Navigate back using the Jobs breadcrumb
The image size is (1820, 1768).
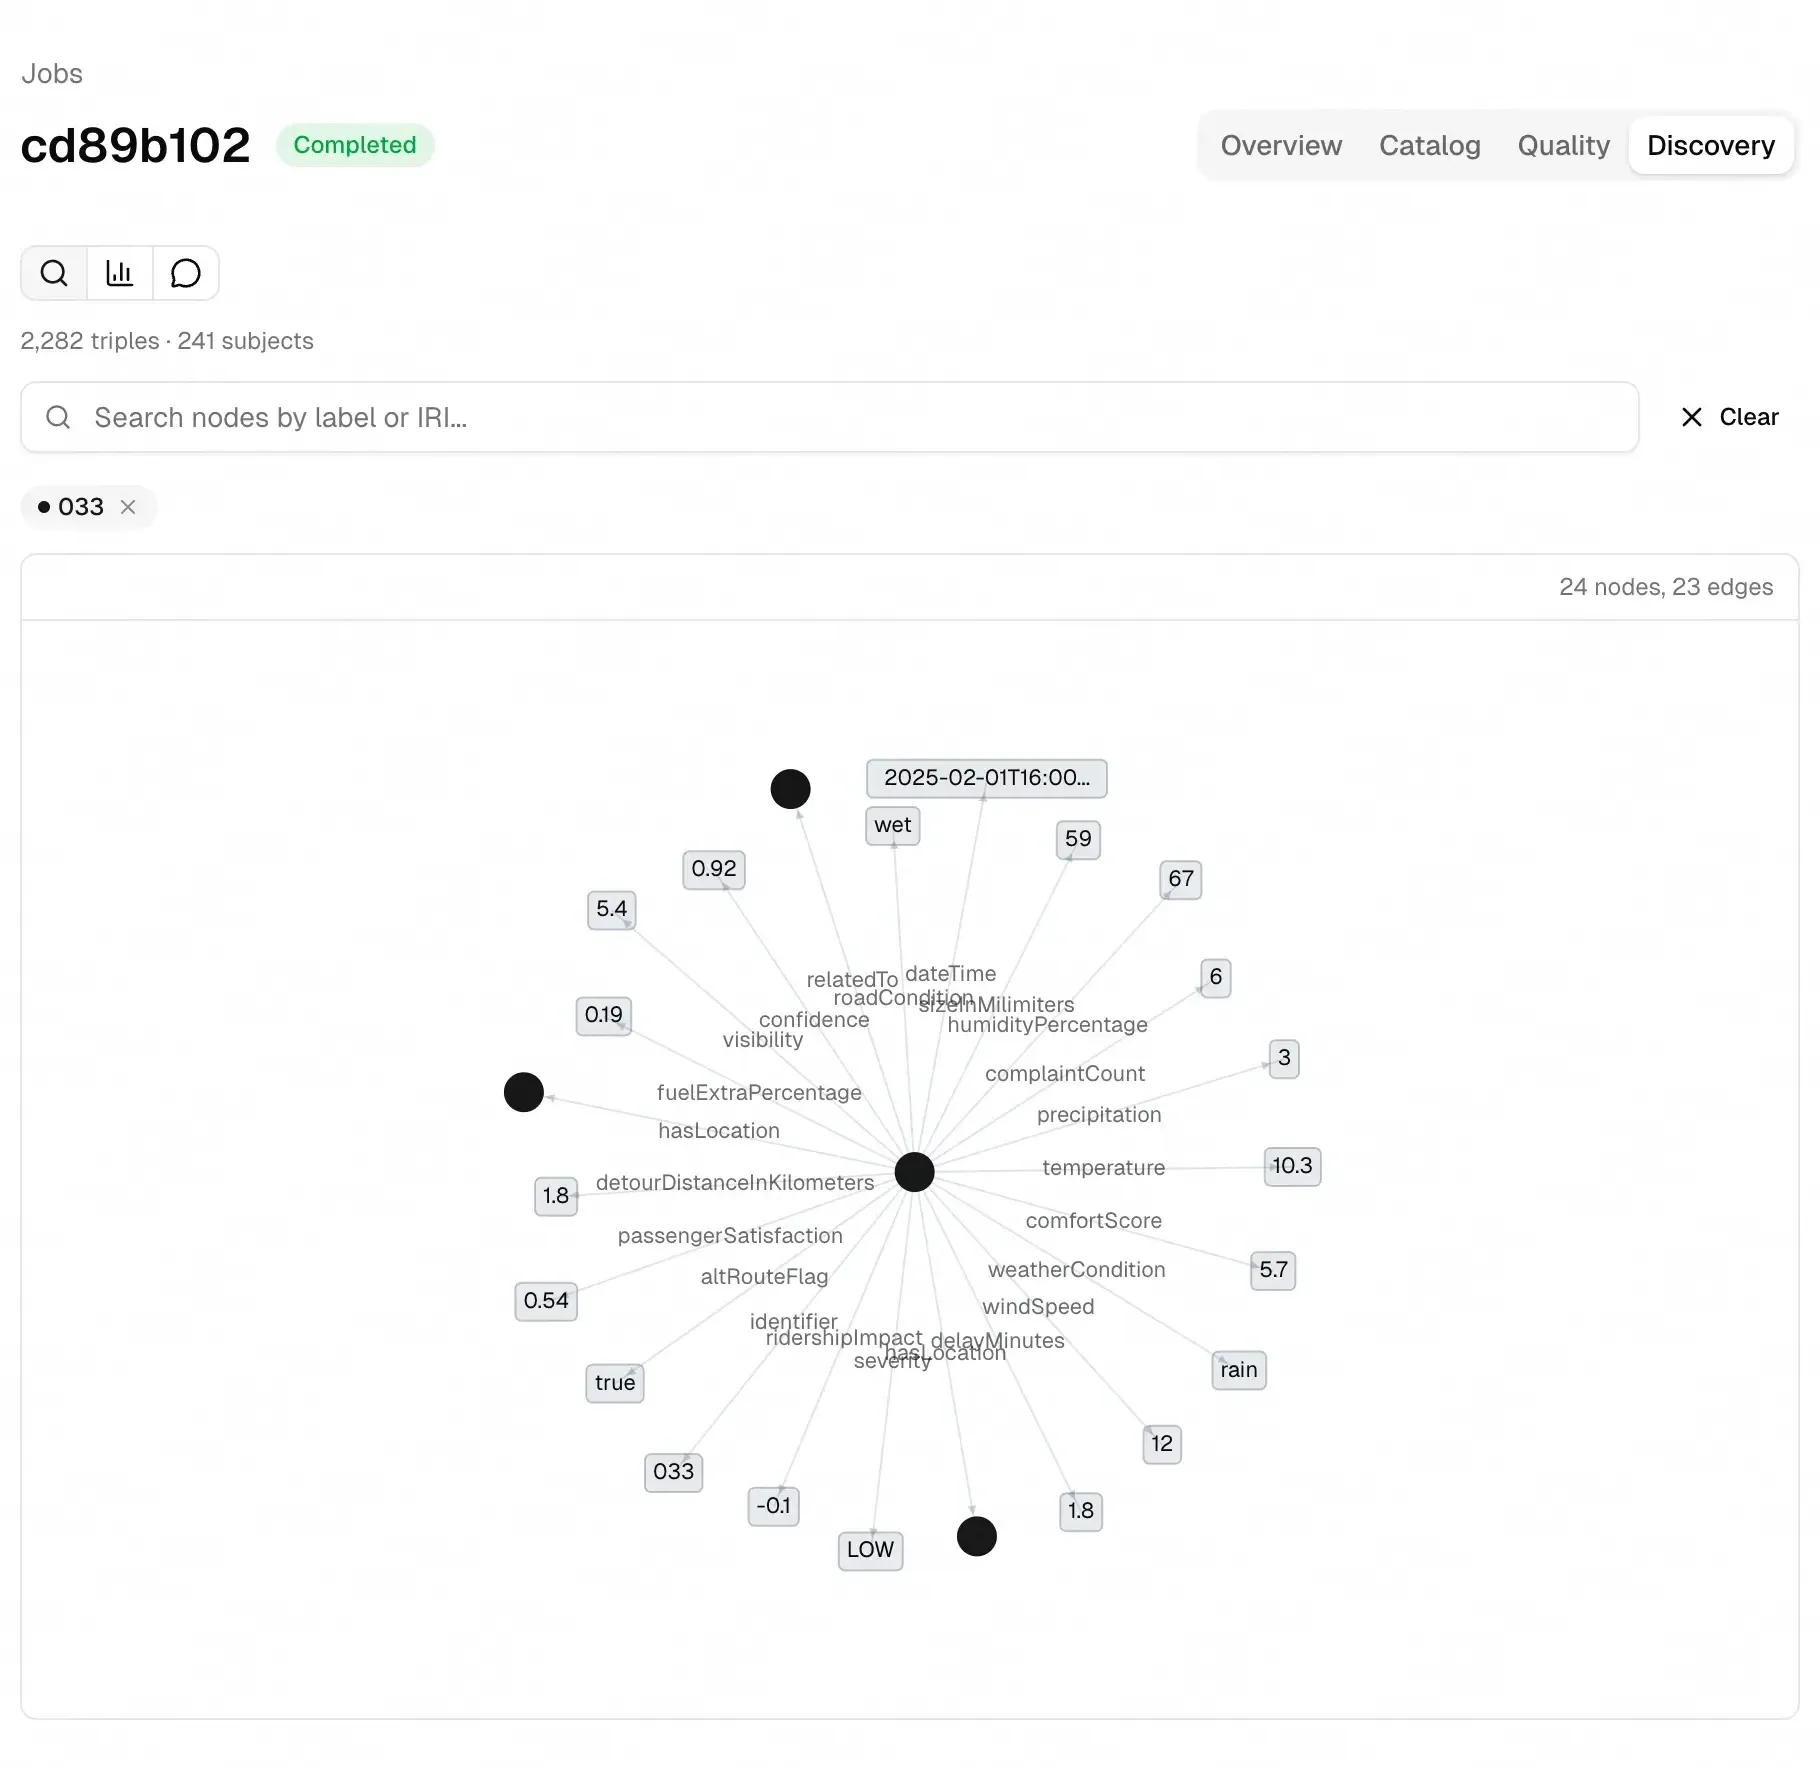click(x=51, y=73)
